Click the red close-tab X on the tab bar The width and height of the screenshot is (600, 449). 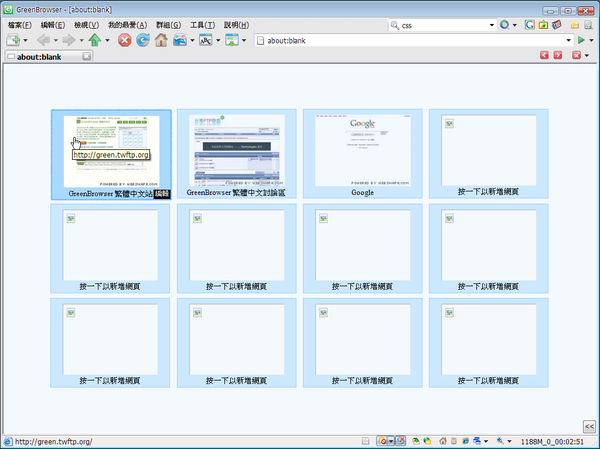click(577, 55)
